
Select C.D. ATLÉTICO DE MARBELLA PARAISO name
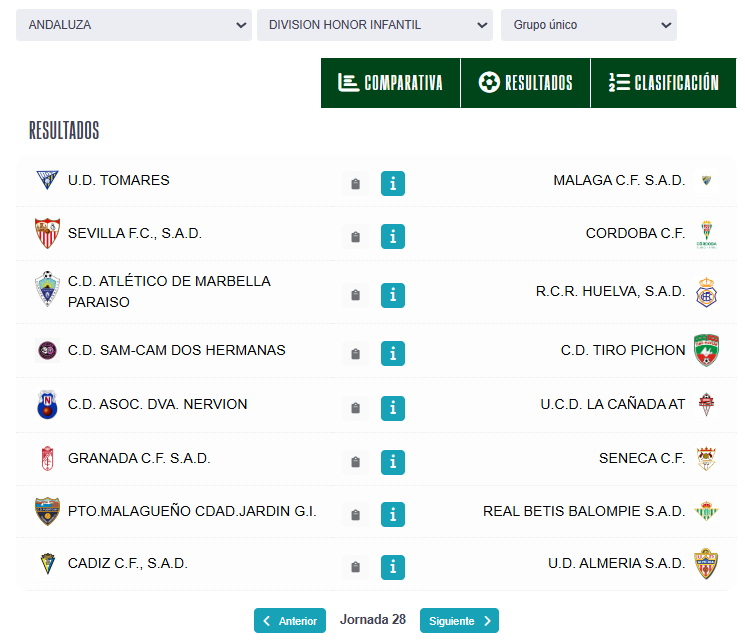point(169,292)
